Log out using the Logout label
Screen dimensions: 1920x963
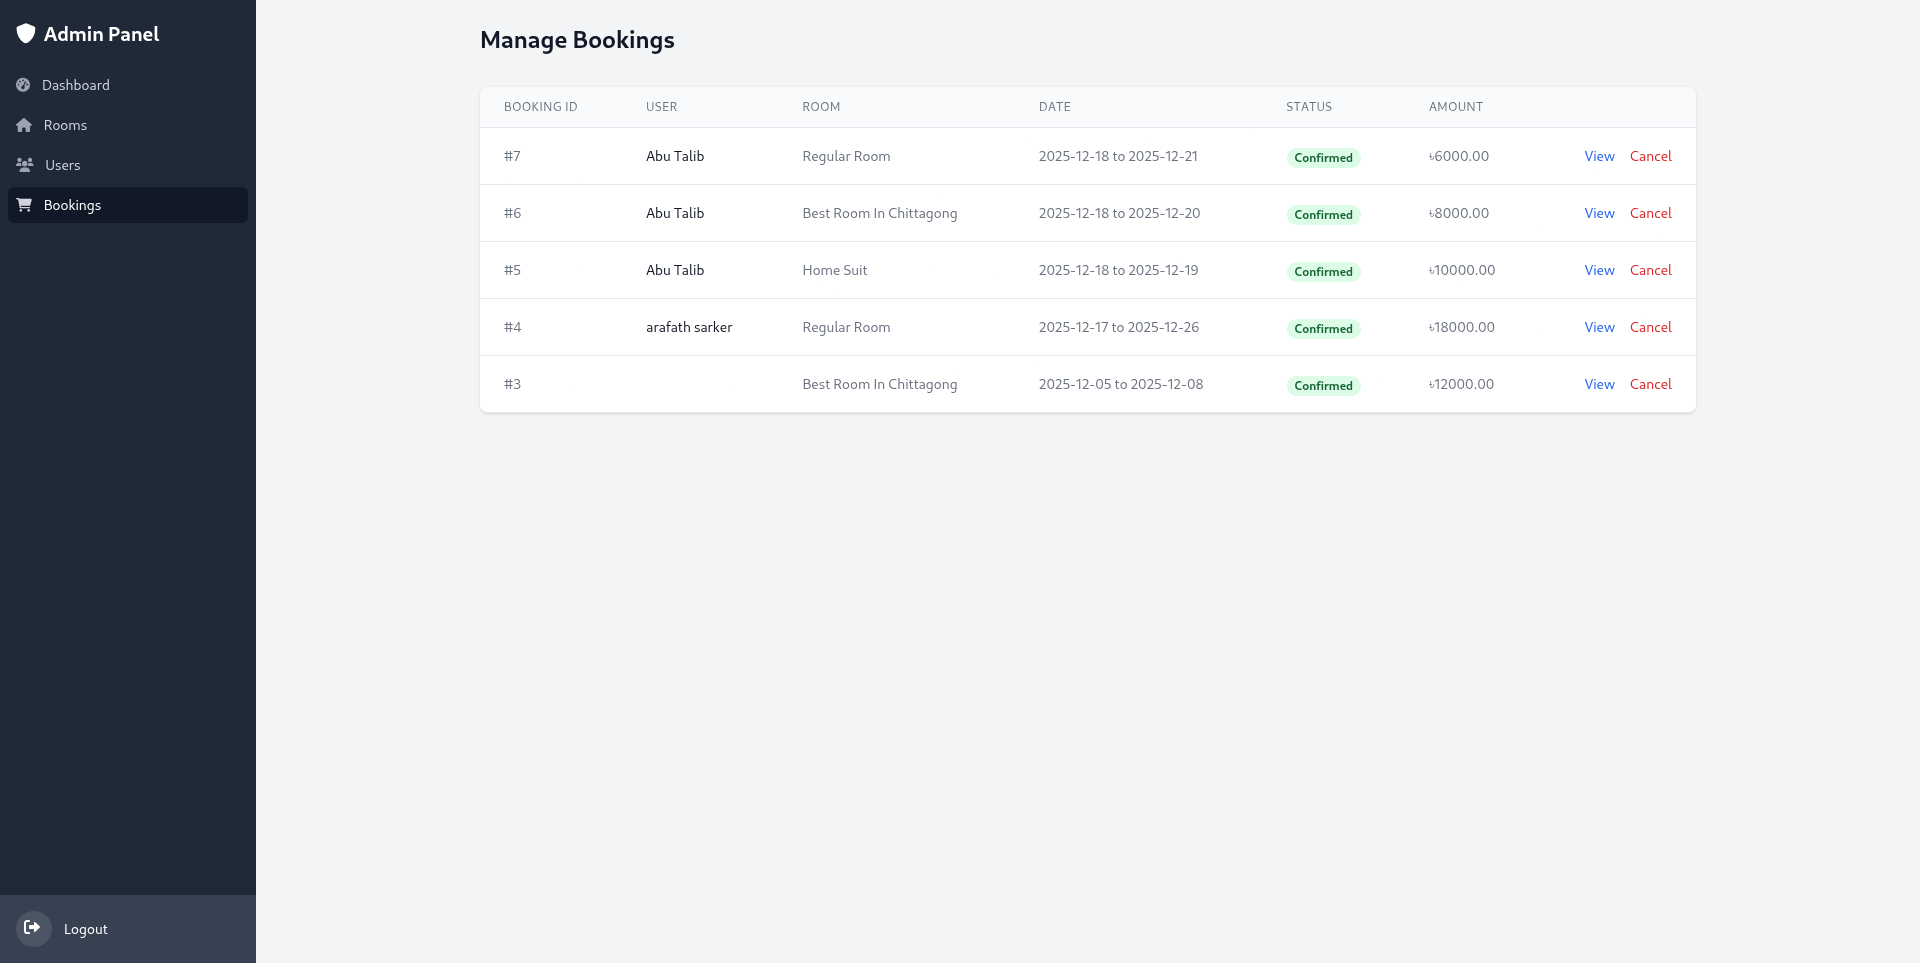tap(85, 929)
